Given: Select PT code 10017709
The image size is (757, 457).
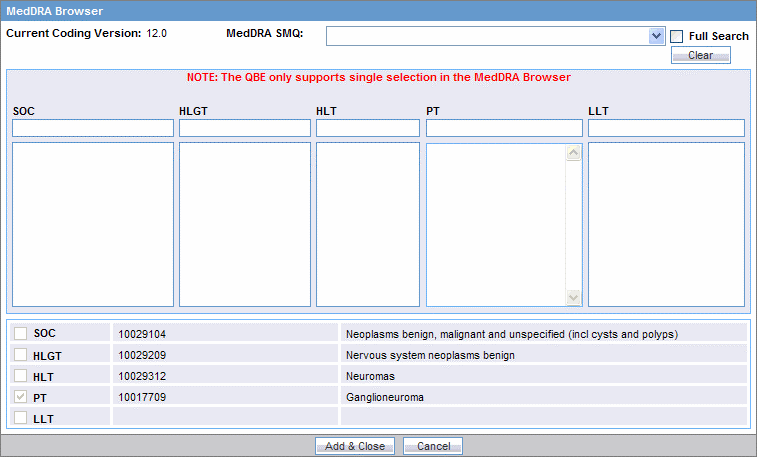Looking at the screenshot, I should tap(142, 397).
